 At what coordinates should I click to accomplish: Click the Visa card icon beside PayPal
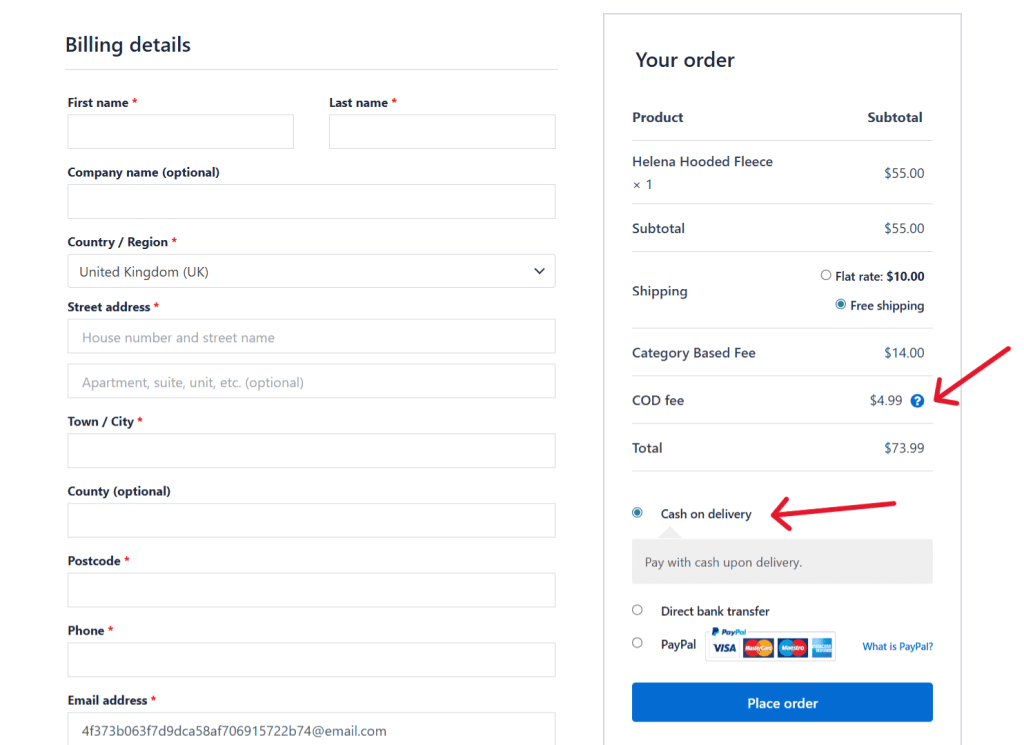pyautogui.click(x=725, y=647)
